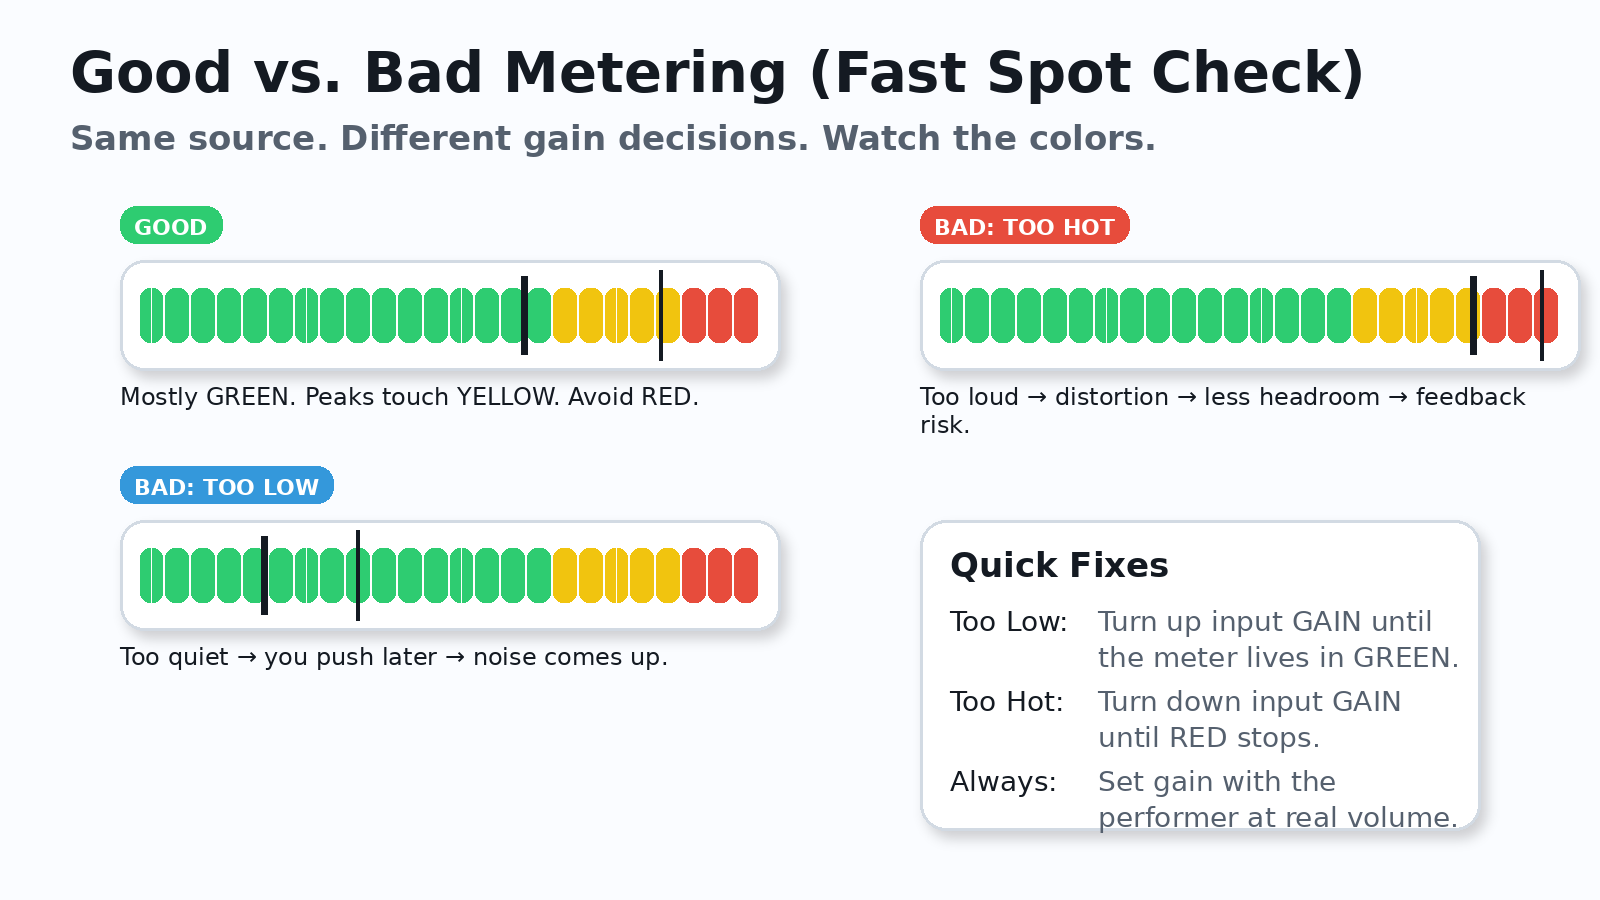Click the "Too Low:" label in Quick Fixes
The image size is (1600, 900).
pos(1008,622)
